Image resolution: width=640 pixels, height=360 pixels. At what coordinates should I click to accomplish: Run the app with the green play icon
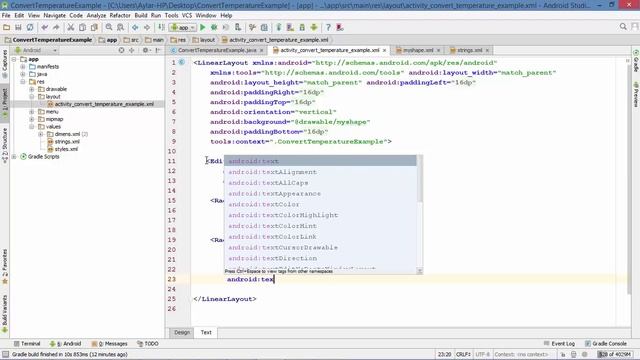coord(202,27)
